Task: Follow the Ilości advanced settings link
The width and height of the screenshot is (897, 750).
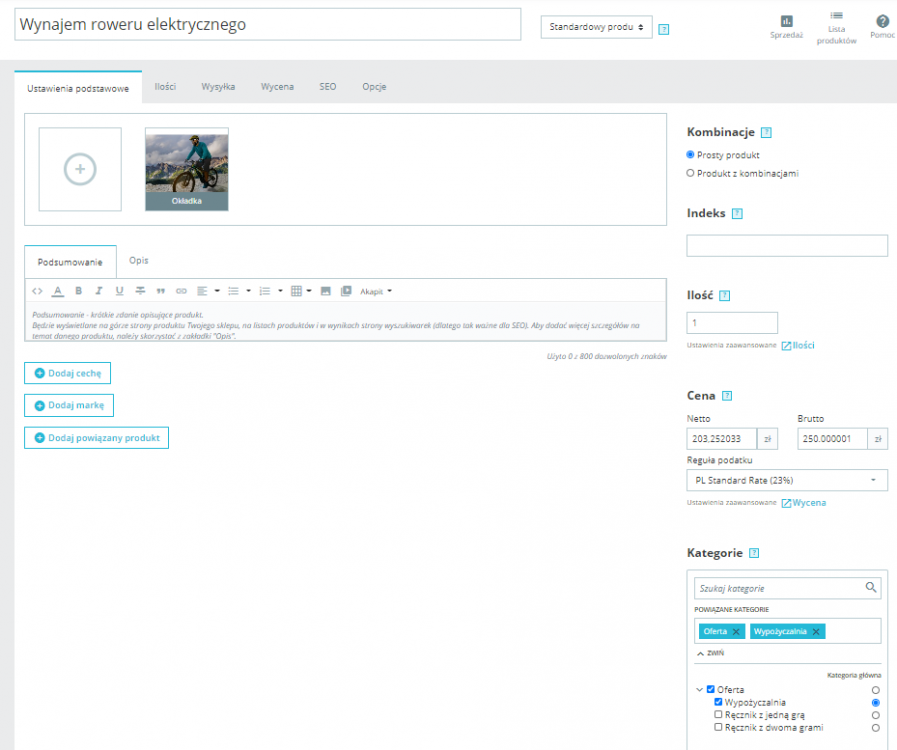Action: (x=798, y=346)
